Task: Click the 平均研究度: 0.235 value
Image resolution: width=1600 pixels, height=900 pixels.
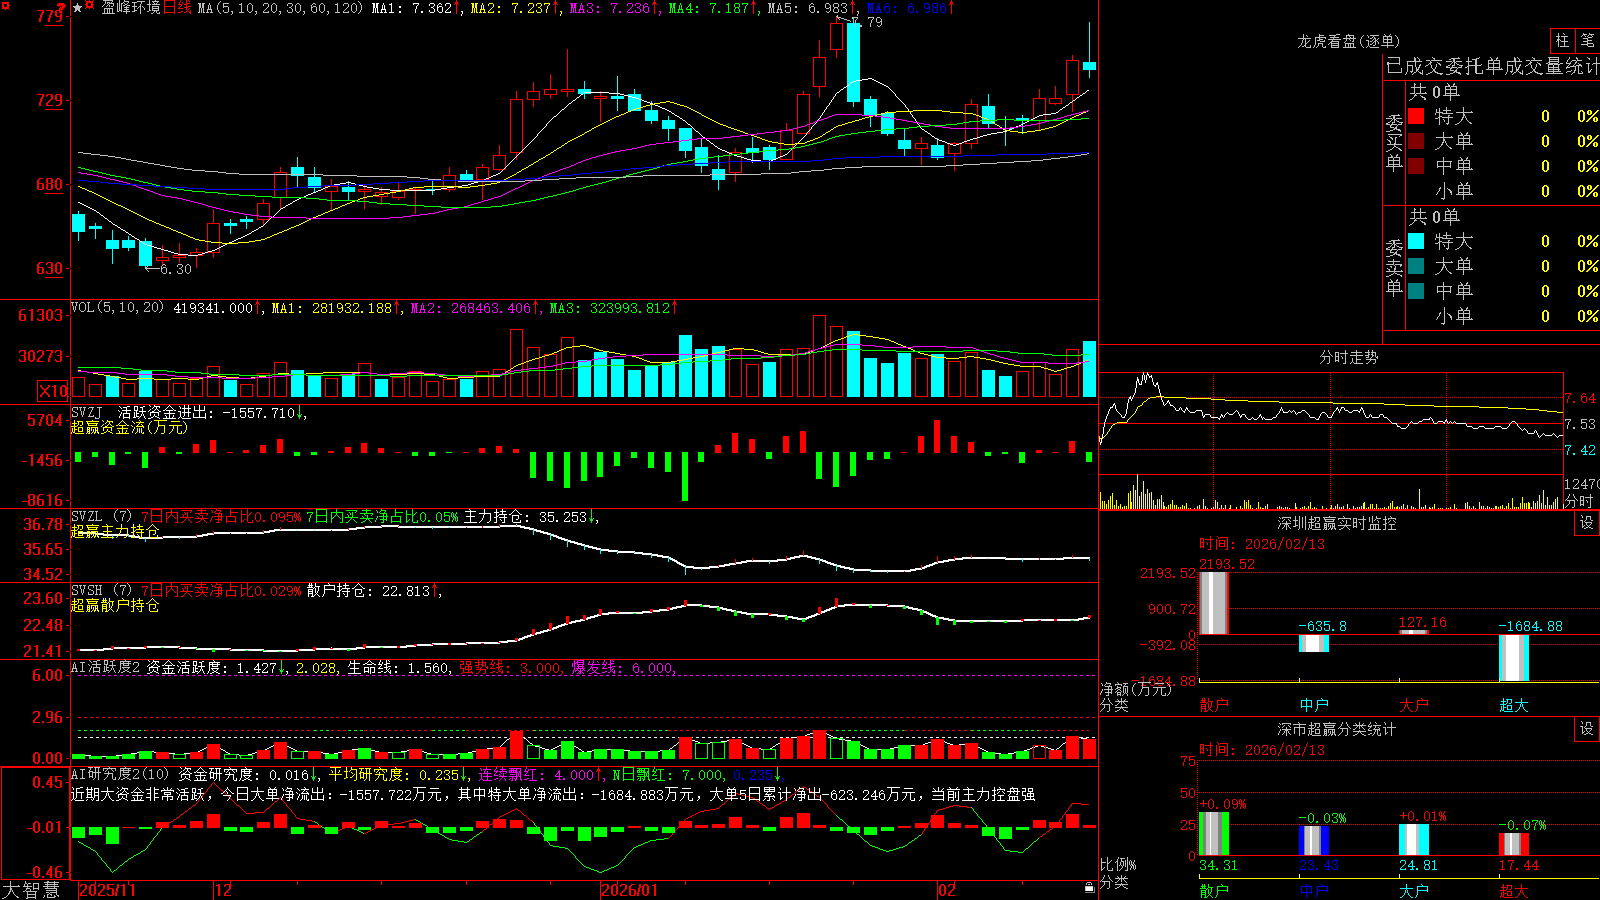Action: coord(398,774)
